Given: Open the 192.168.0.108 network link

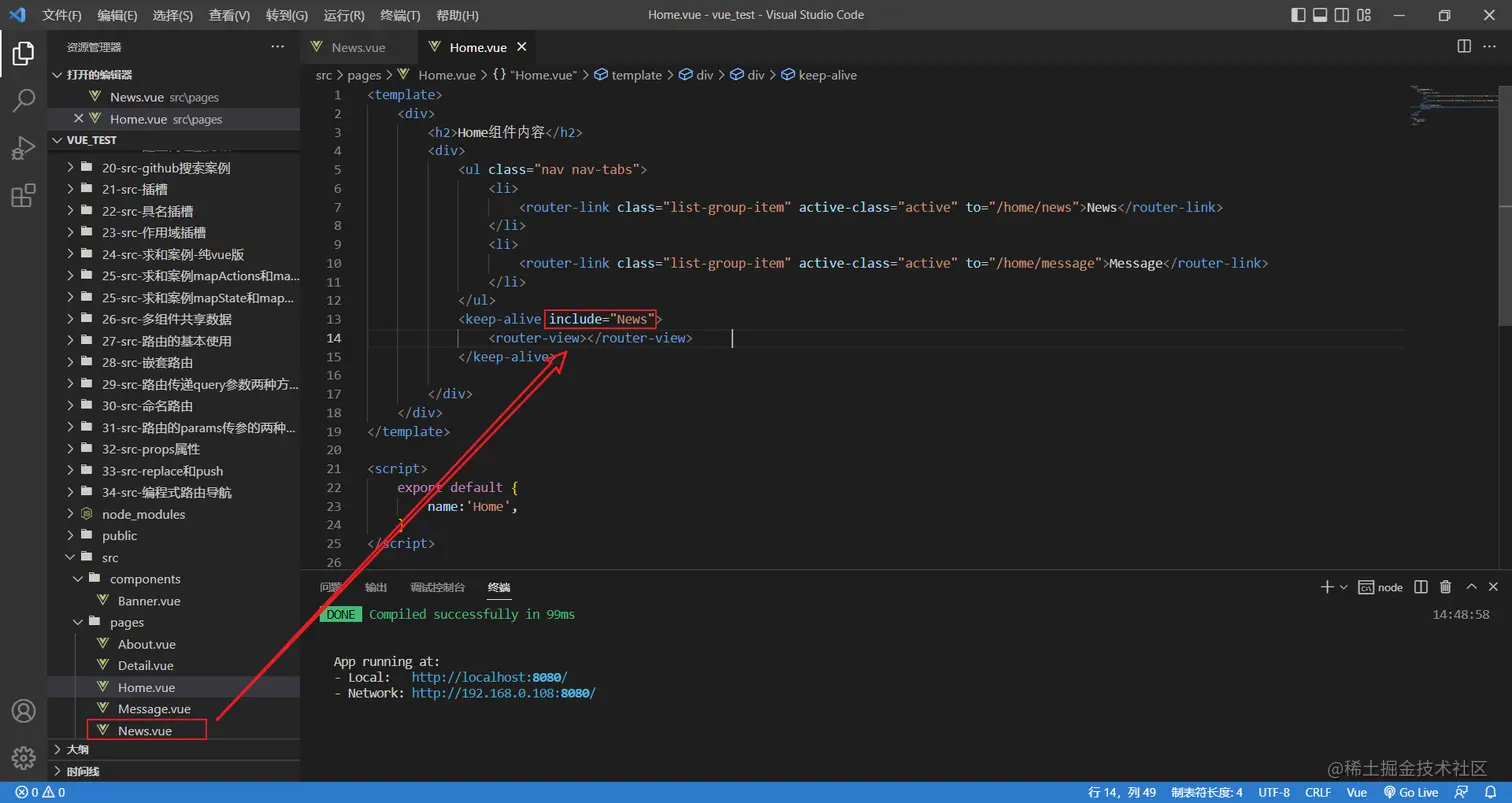Looking at the screenshot, I should pyautogui.click(x=503, y=693).
